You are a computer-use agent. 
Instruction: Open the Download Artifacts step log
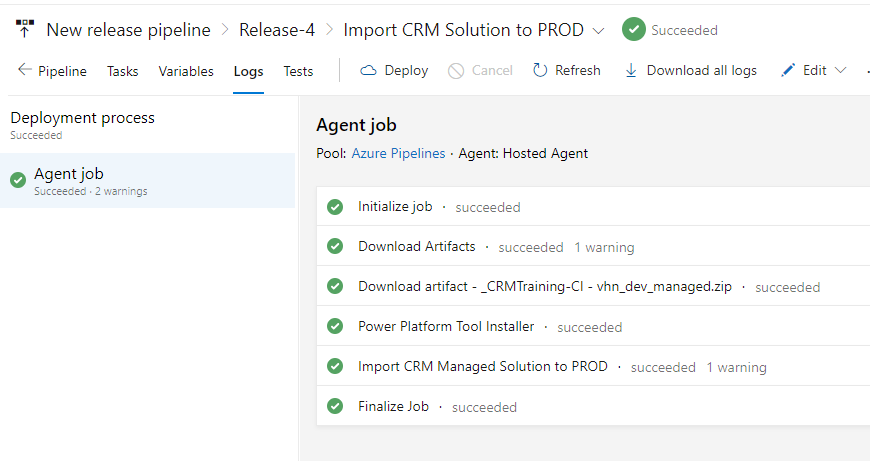point(416,246)
